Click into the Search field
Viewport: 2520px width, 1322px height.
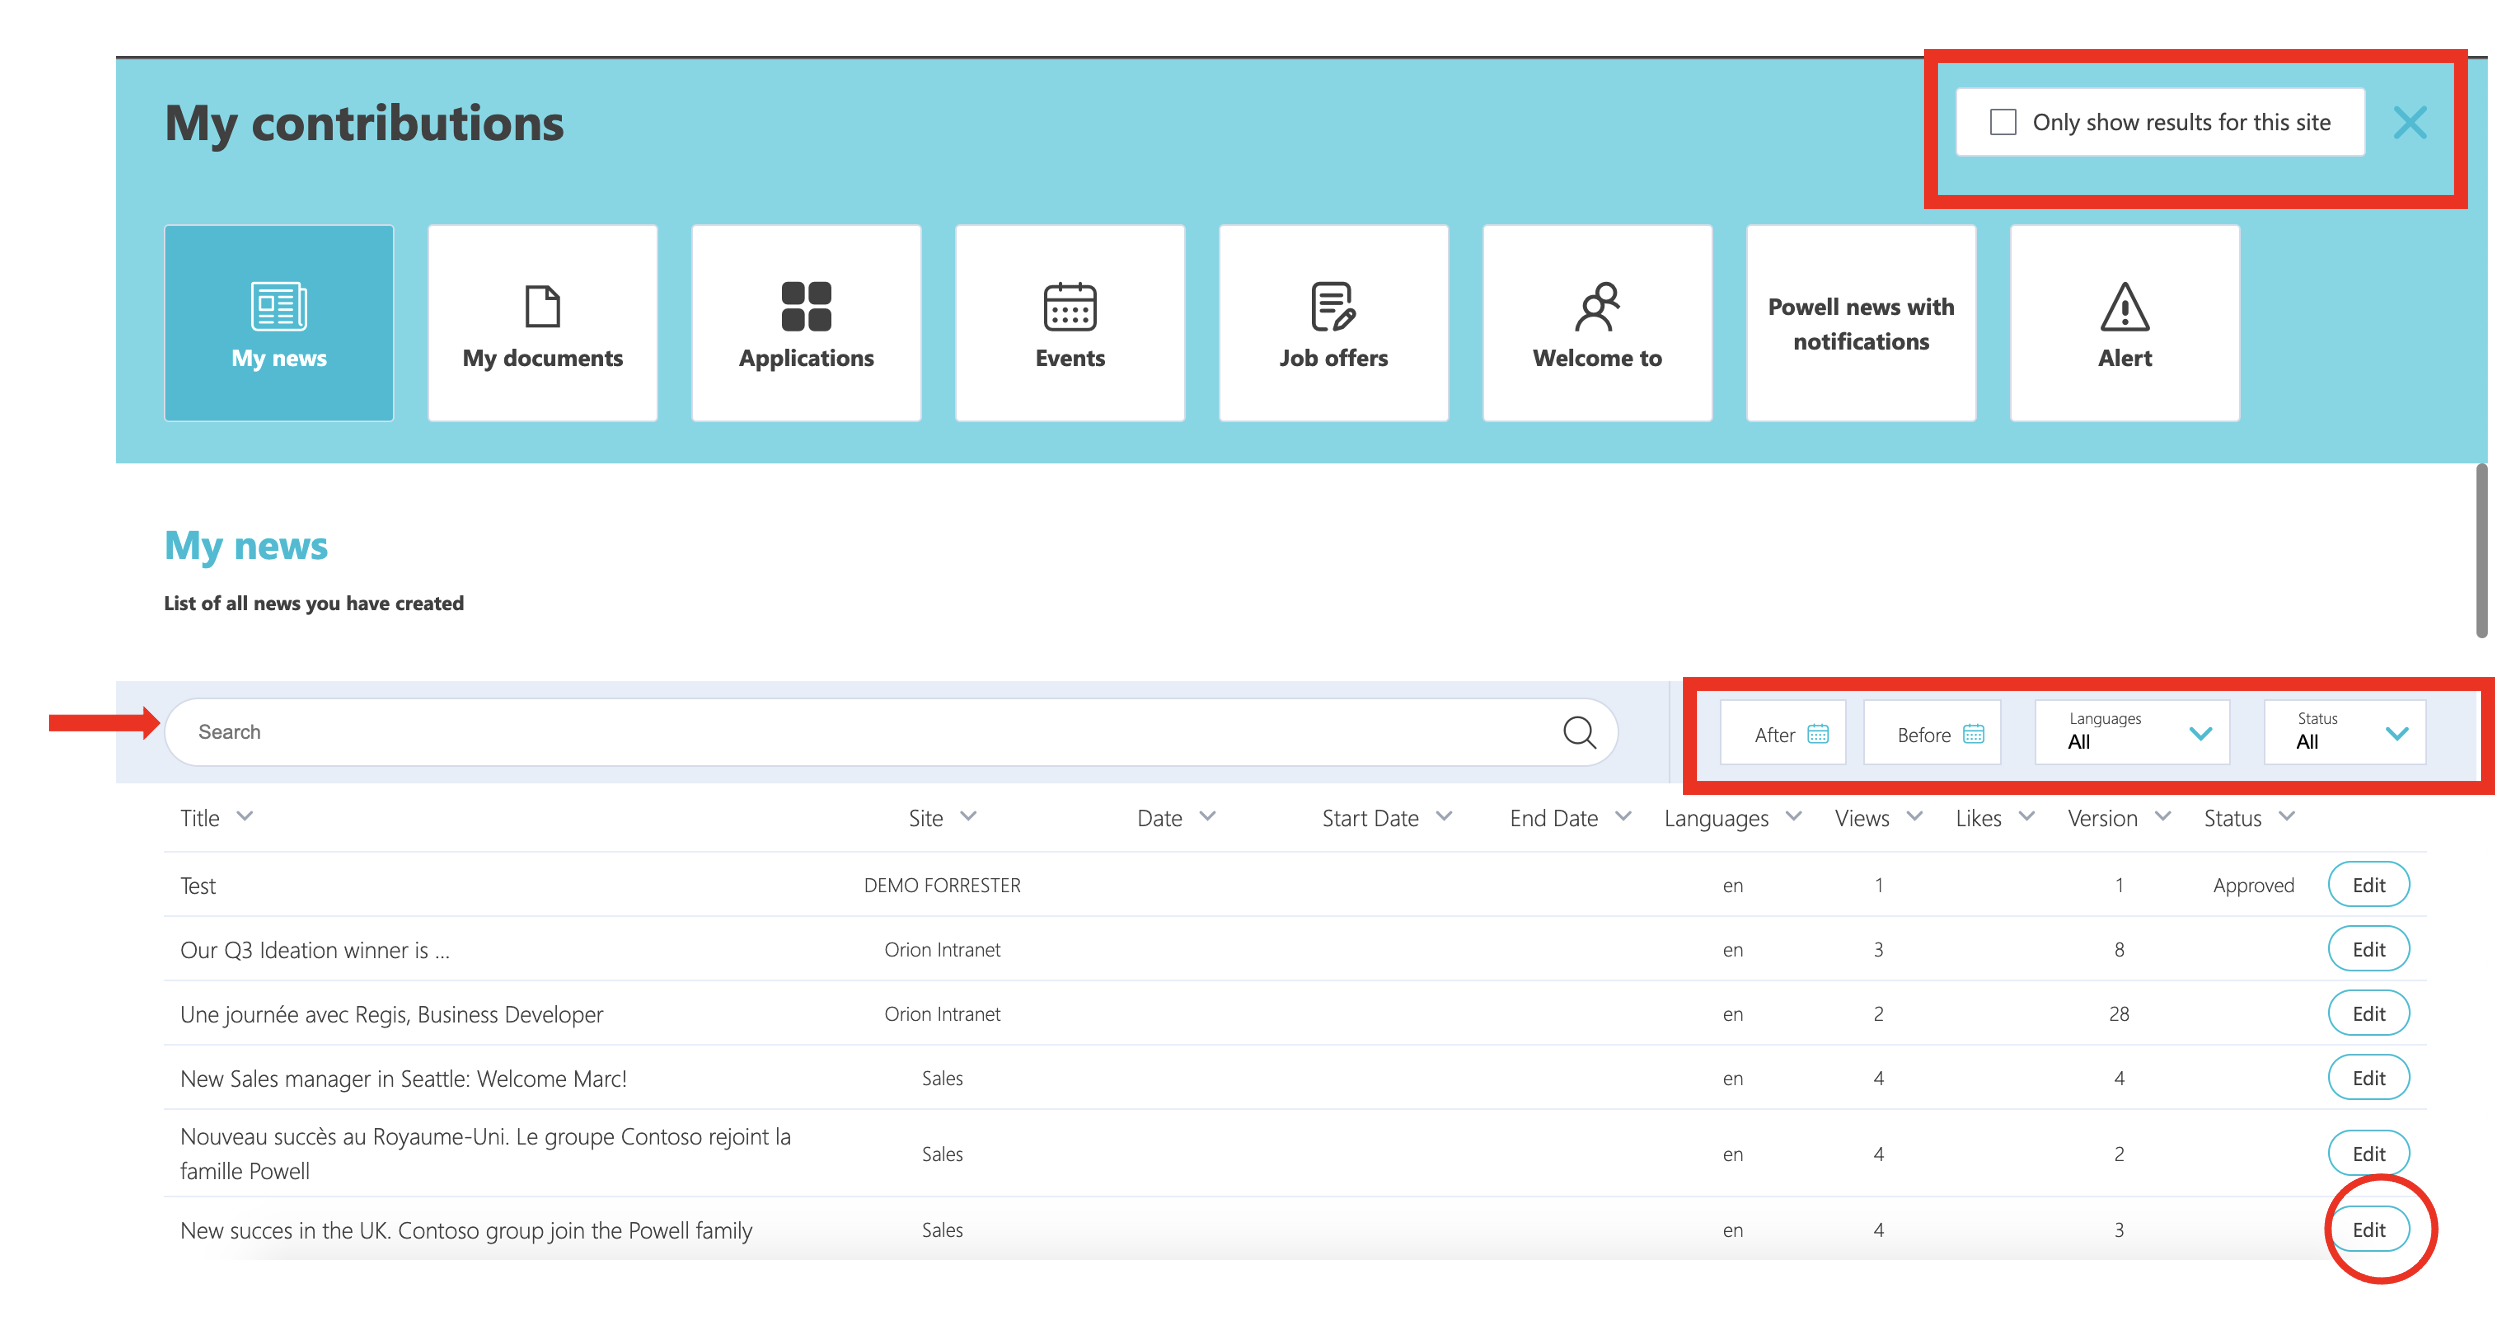(890, 732)
